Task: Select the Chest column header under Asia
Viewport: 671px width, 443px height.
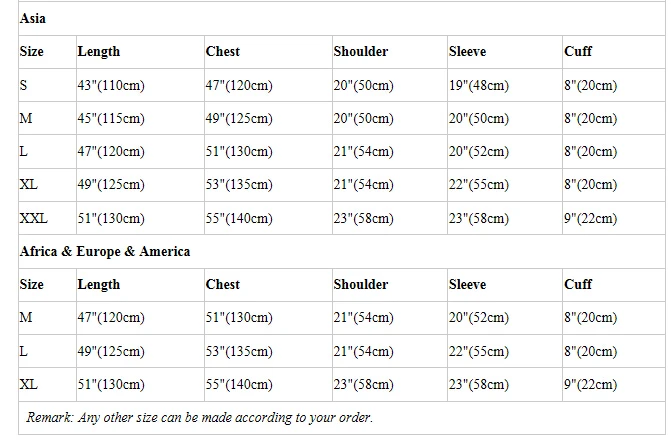Action: (223, 51)
